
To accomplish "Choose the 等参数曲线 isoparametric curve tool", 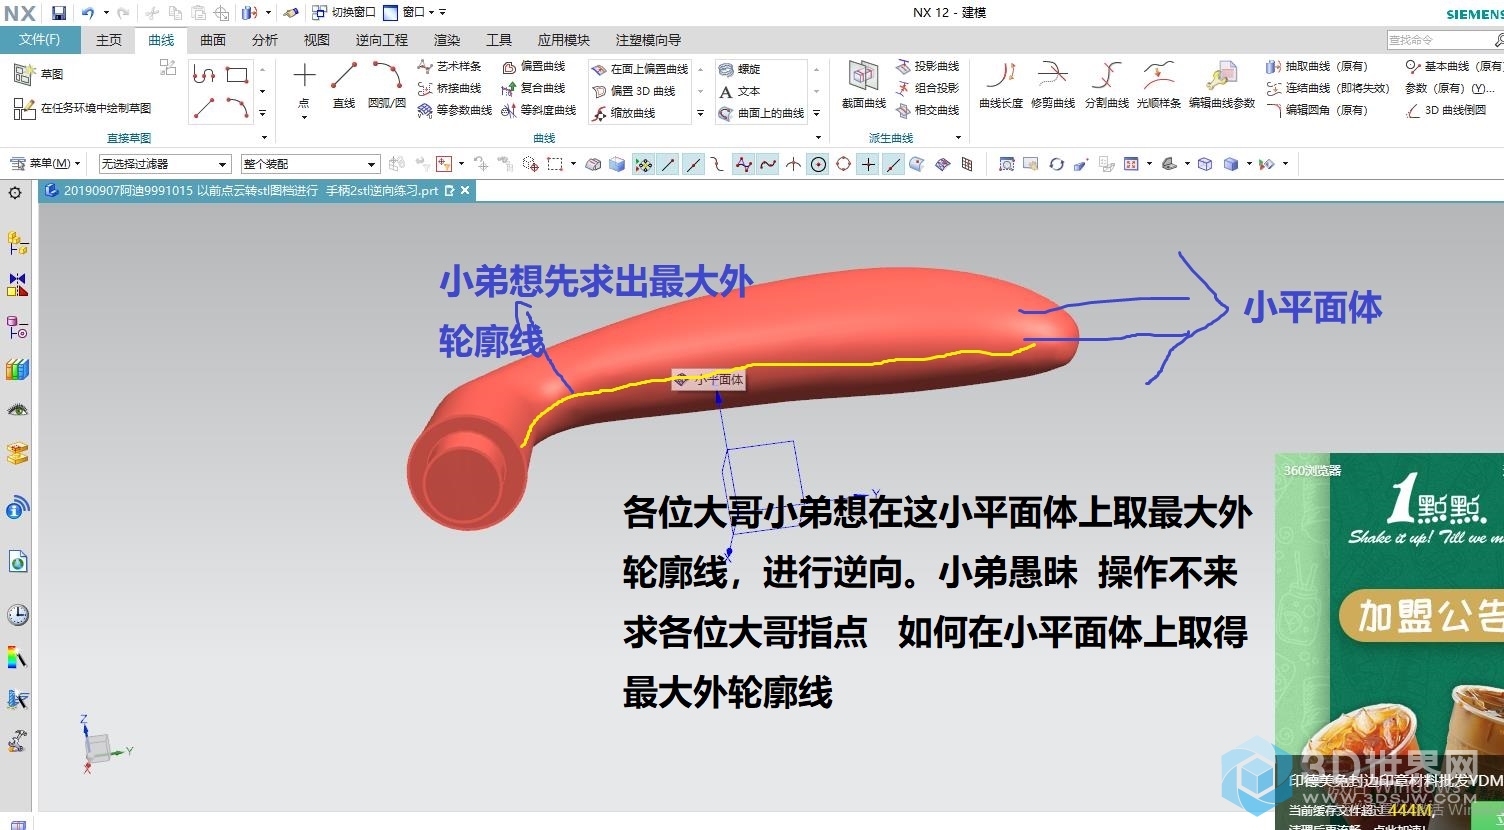I will [455, 110].
